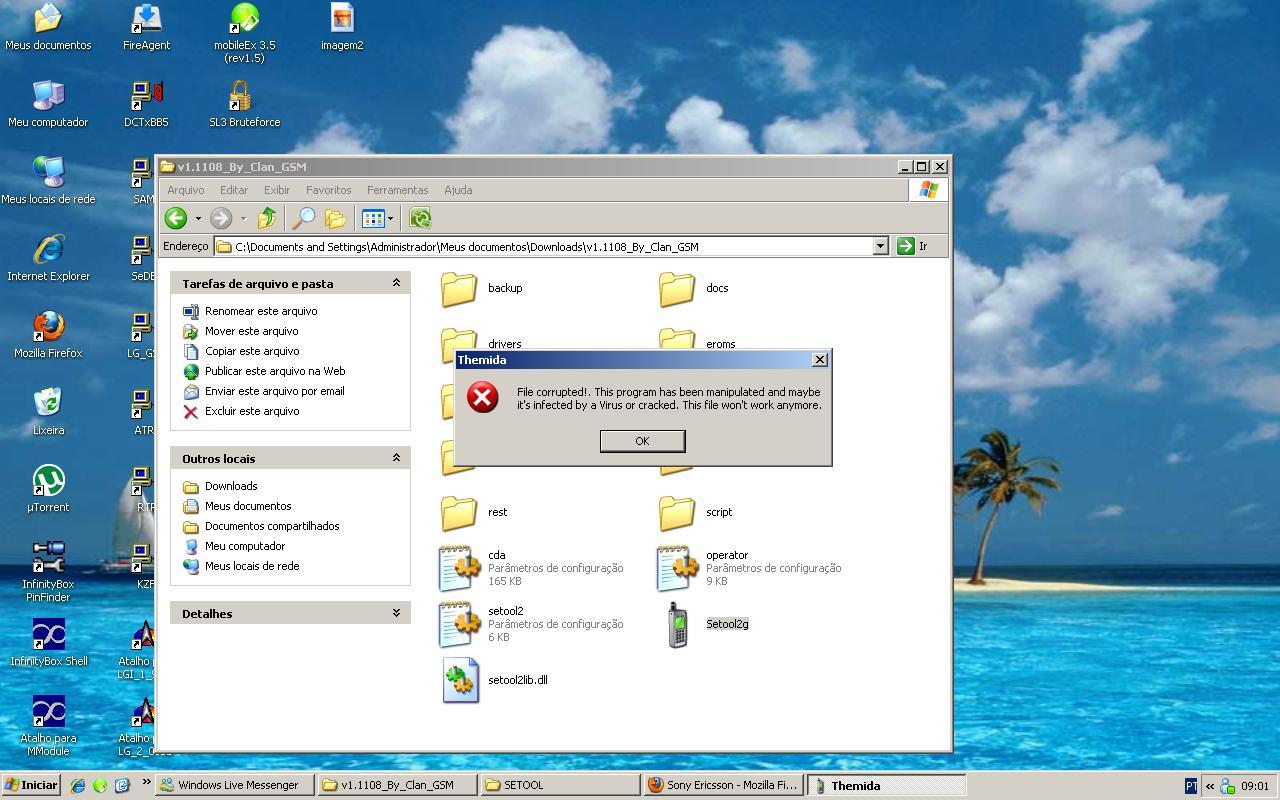The height and width of the screenshot is (800, 1280).
Task: Expand the Views dropdown arrow
Action: point(390,218)
